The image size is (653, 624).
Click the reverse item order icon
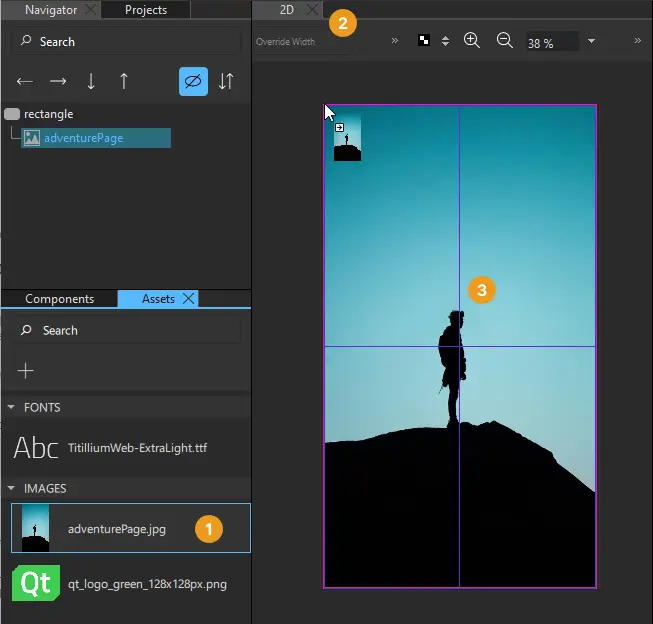click(226, 82)
